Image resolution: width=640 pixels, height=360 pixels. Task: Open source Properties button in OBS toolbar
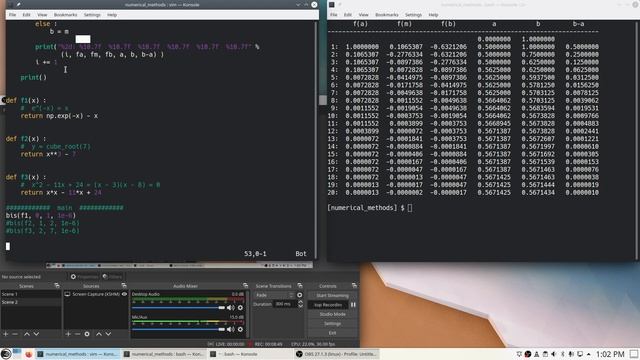click(x=84, y=277)
